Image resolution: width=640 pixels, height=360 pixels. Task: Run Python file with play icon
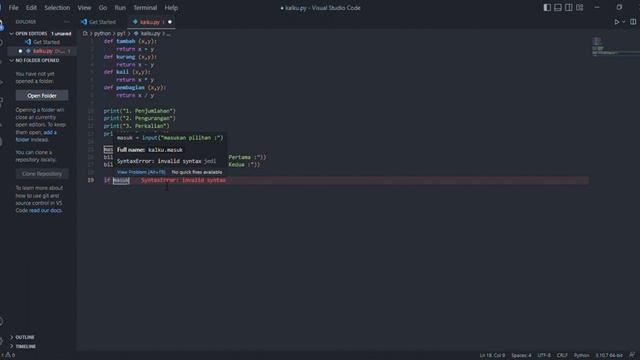[616, 22]
